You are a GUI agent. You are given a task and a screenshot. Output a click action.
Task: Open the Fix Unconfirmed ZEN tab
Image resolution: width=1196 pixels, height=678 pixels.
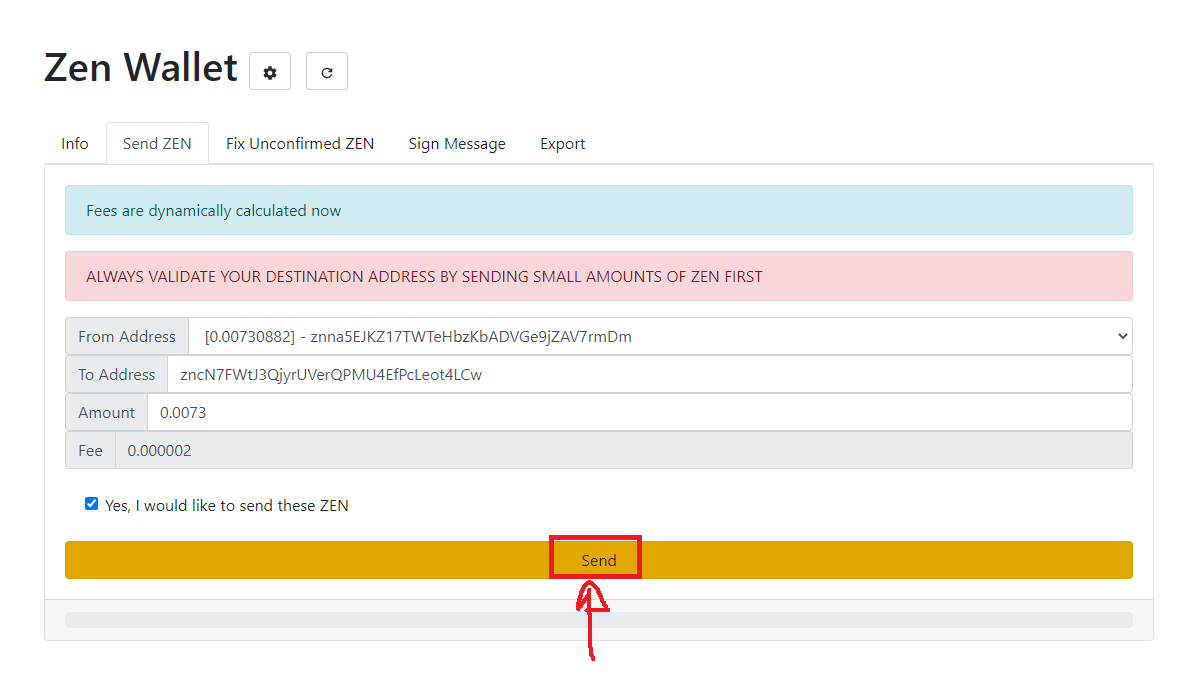(x=300, y=143)
